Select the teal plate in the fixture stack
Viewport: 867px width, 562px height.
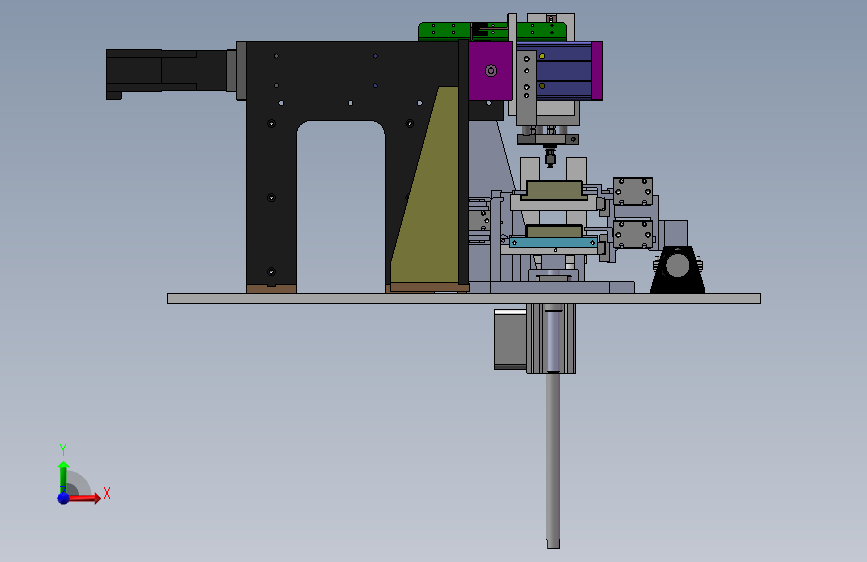(553, 242)
